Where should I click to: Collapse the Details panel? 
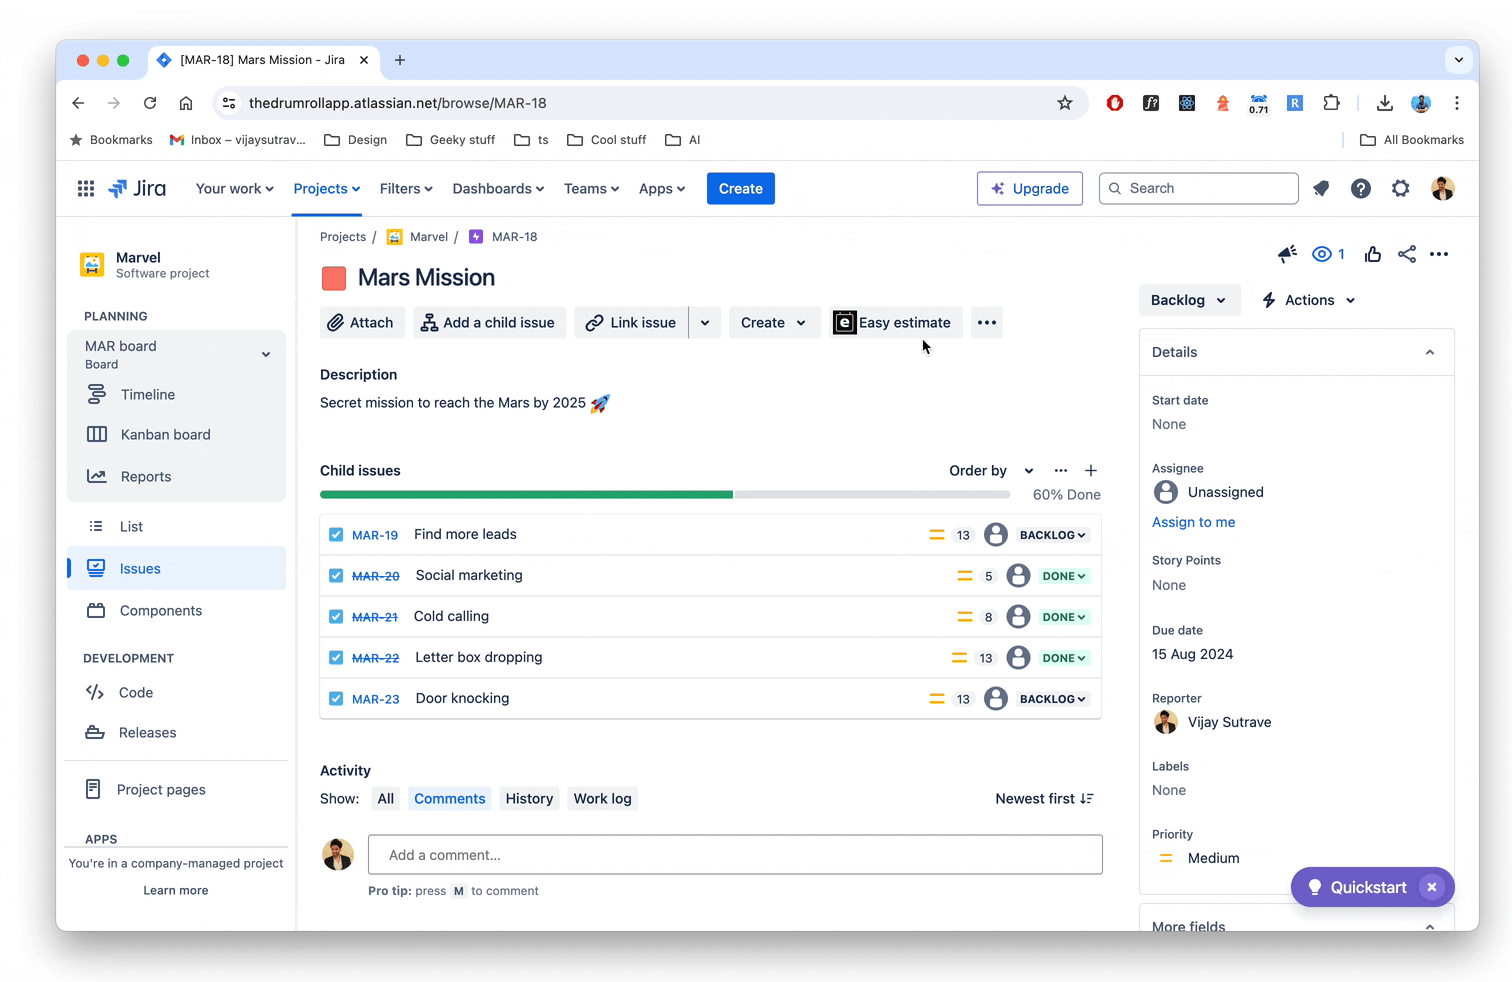[x=1430, y=352]
